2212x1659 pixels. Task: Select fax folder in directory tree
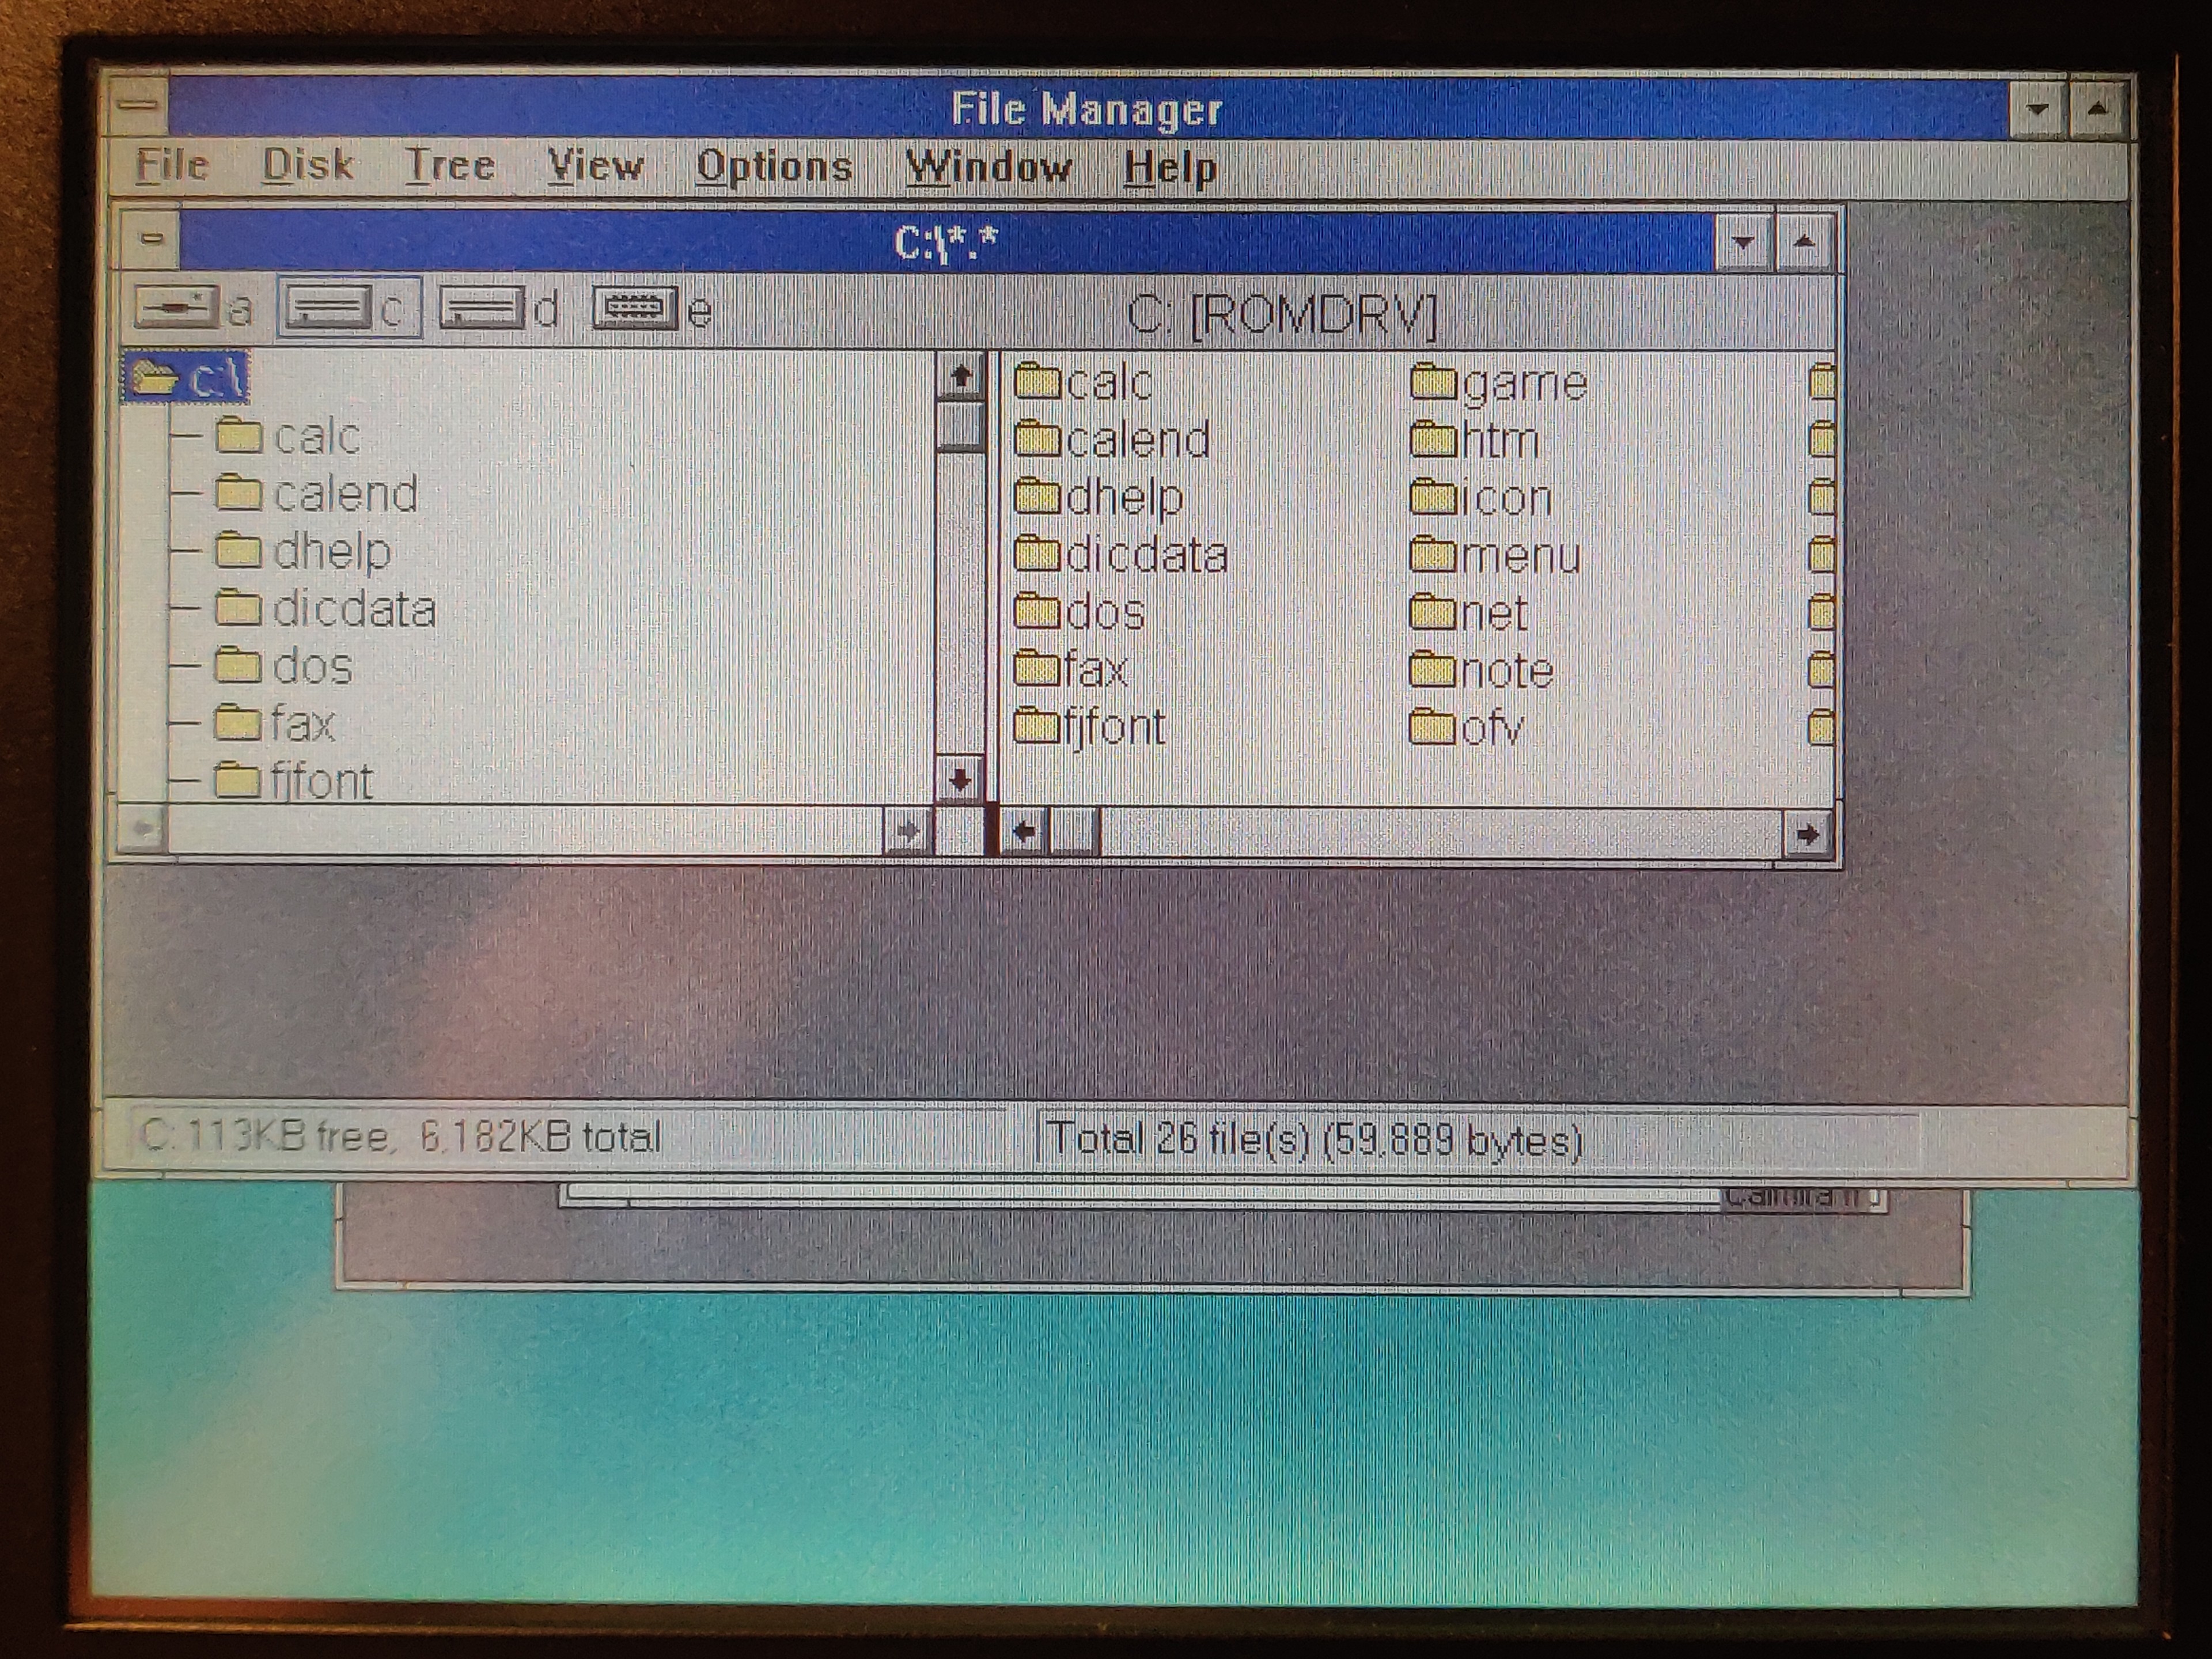pyautogui.click(x=274, y=723)
